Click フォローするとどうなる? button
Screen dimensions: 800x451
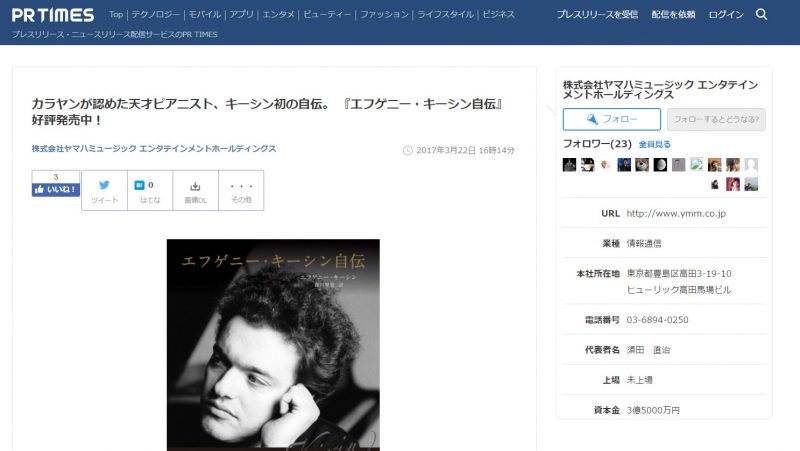716,119
